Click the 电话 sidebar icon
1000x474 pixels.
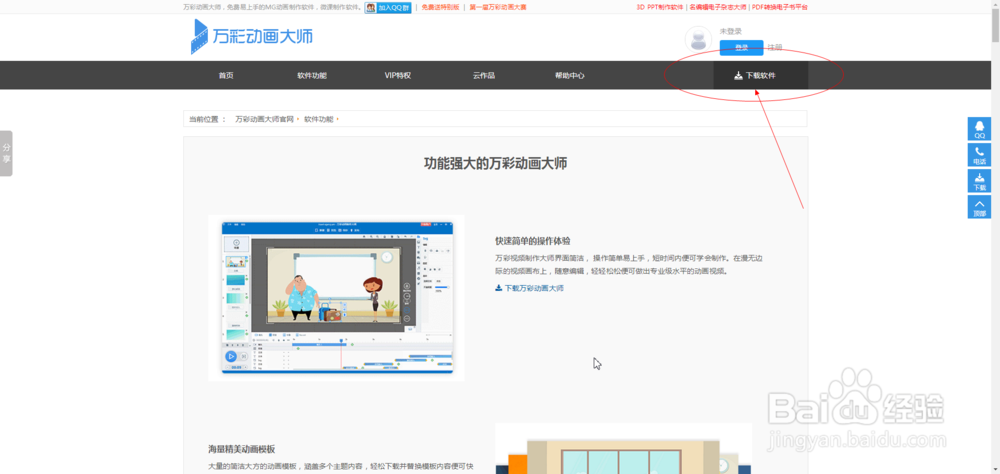point(979,155)
